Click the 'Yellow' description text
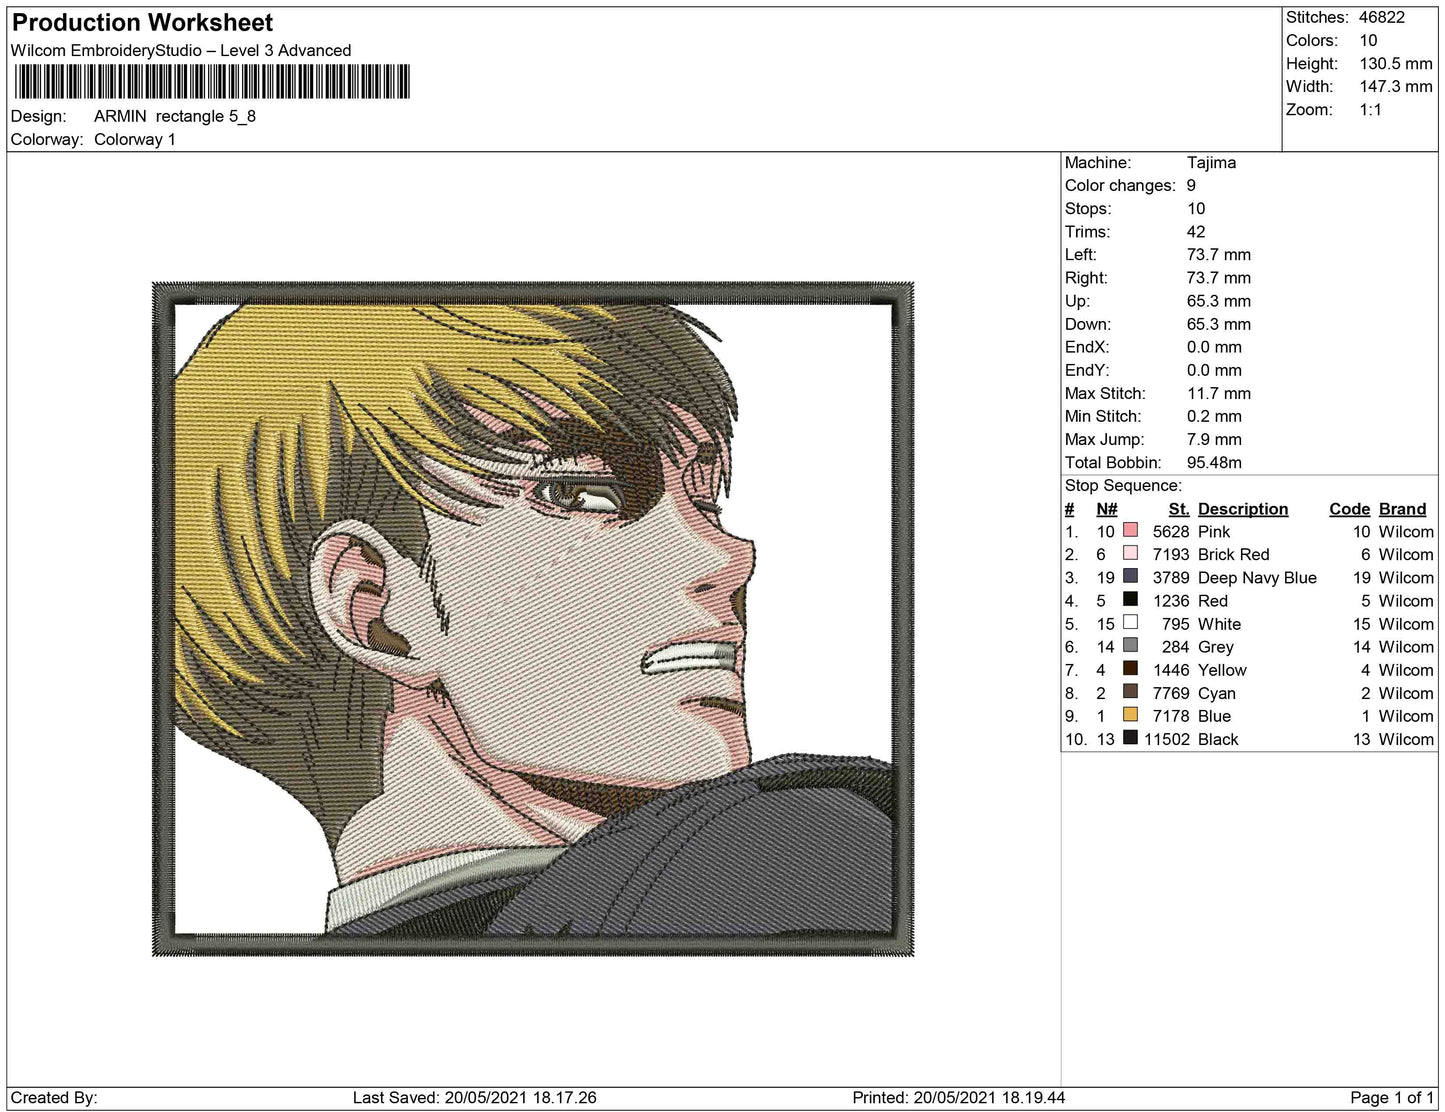The height and width of the screenshot is (1112, 1445). 1223,669
